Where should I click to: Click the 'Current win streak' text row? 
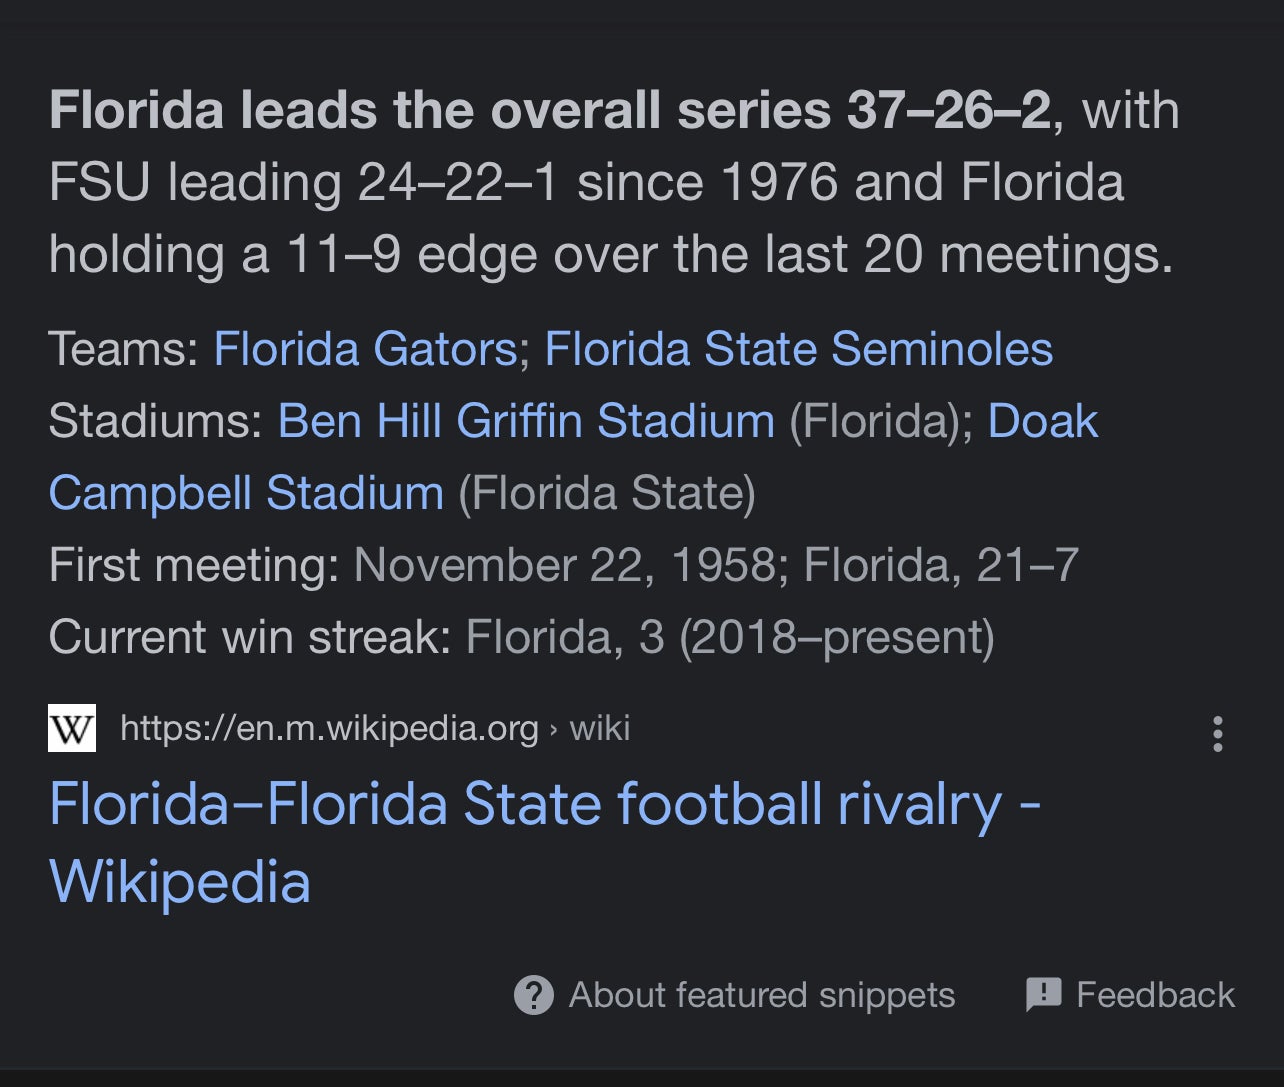pyautogui.click(x=520, y=636)
